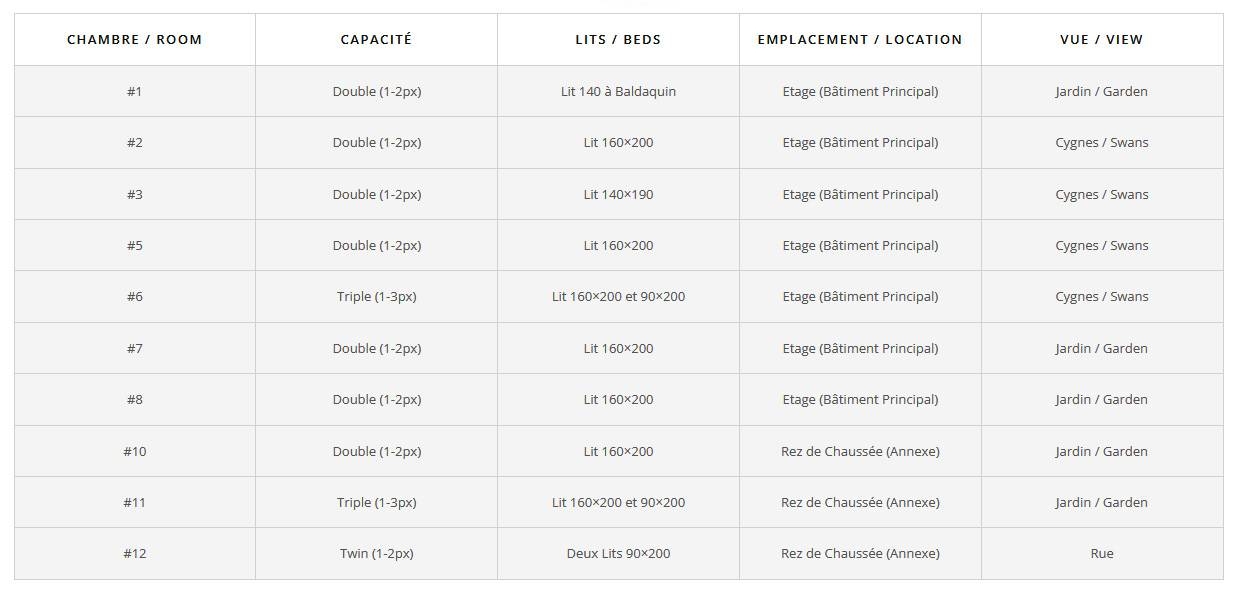Click the Lit 140×190 bed cell
This screenshot has height=594, width=1239.
(x=618, y=194)
